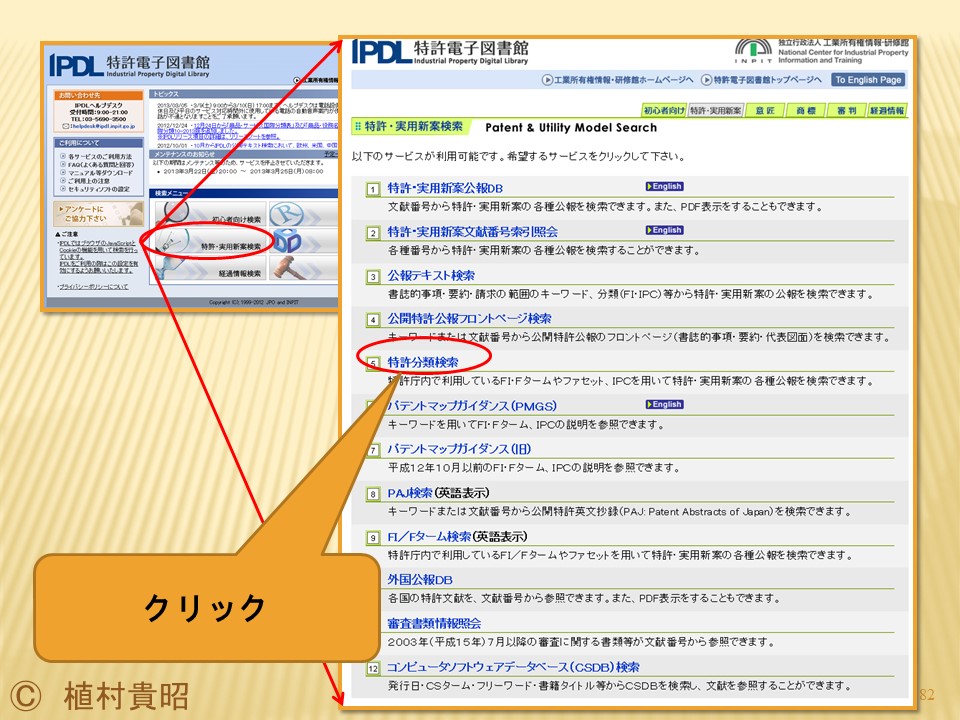Screen dimensions: 960x720
Task: Click number box 3 beside 公報テキスト検索
Action: (372, 277)
